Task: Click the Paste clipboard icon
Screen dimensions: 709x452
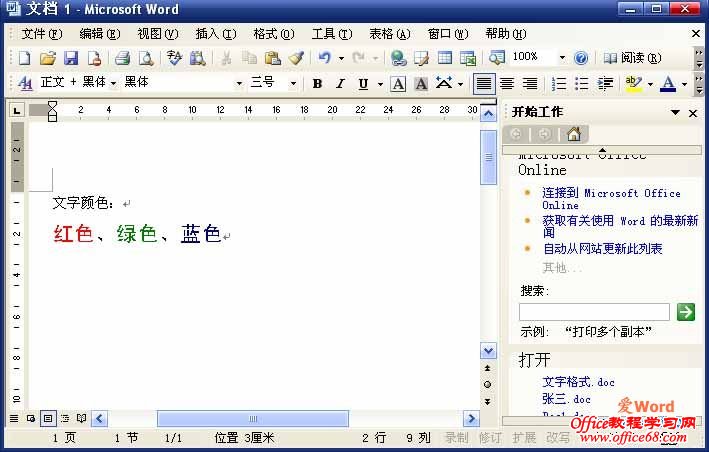Action: [272, 58]
